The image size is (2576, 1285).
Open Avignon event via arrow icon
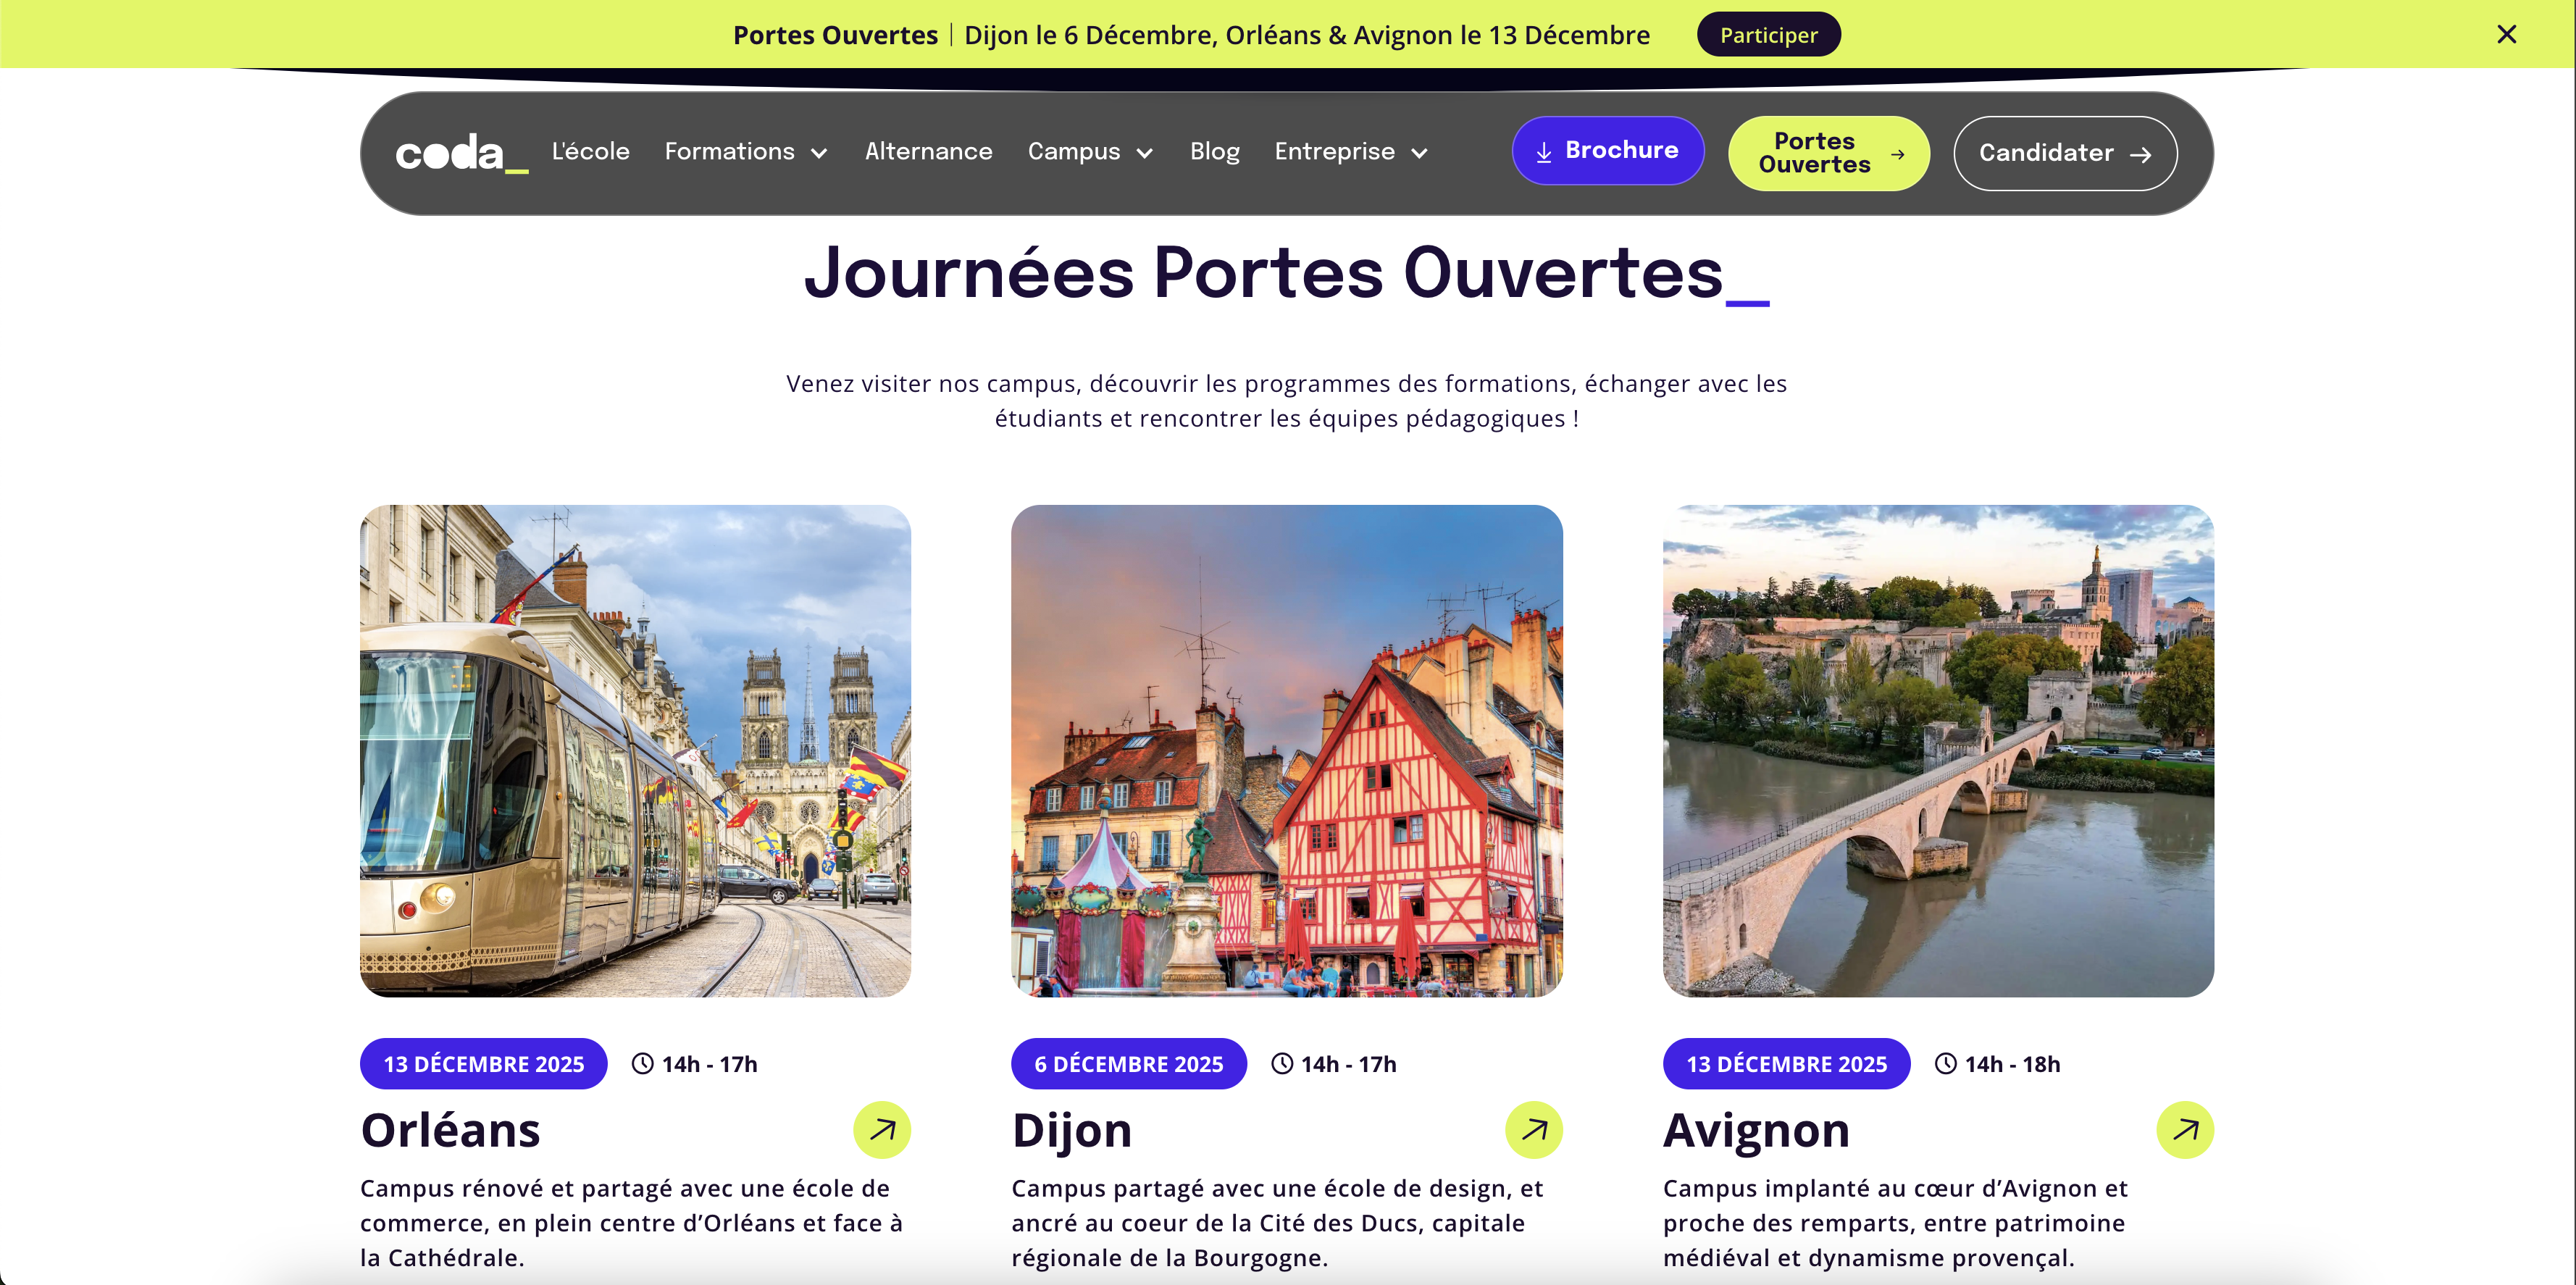[2185, 1130]
